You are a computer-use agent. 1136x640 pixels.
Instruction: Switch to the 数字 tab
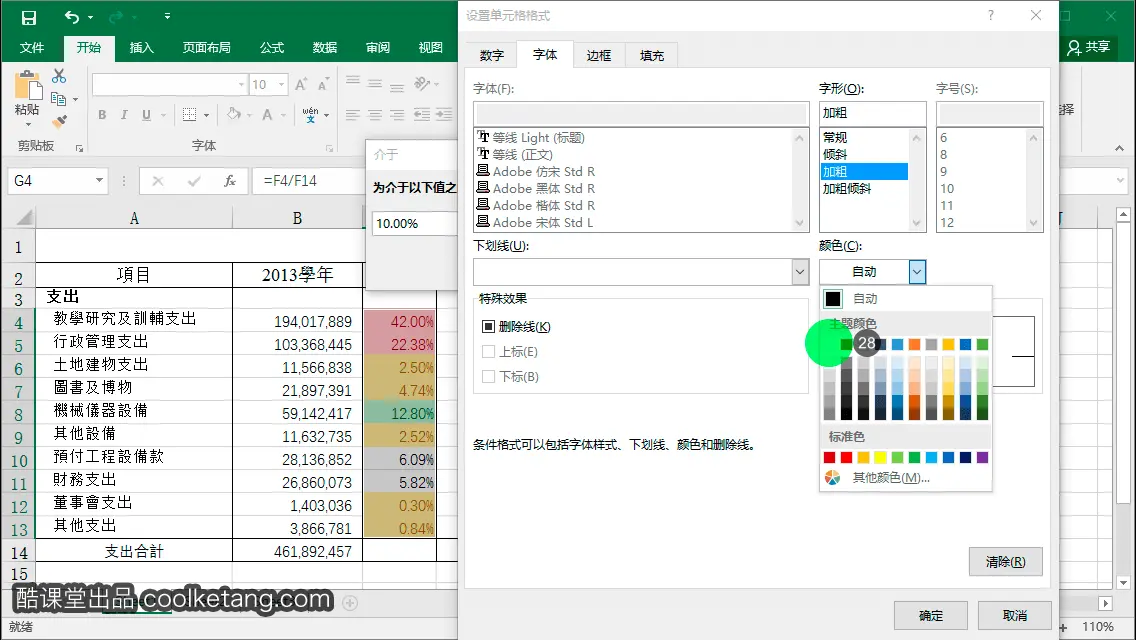pyautogui.click(x=492, y=56)
